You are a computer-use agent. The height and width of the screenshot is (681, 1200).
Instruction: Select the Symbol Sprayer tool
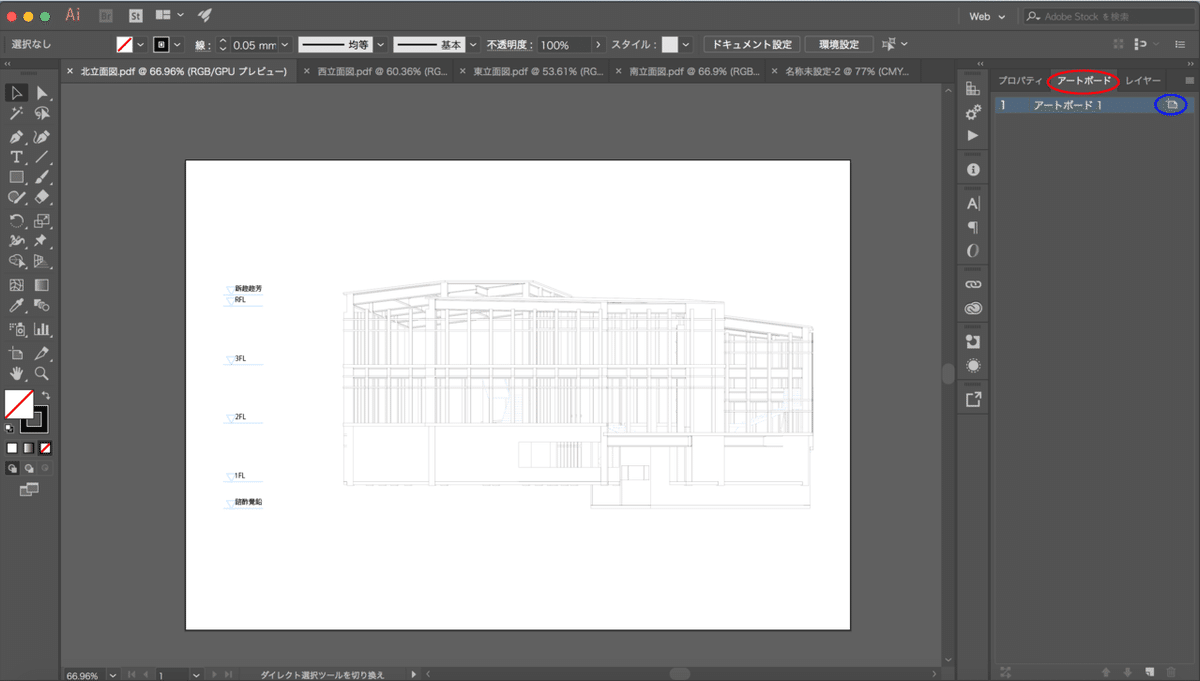[17, 329]
